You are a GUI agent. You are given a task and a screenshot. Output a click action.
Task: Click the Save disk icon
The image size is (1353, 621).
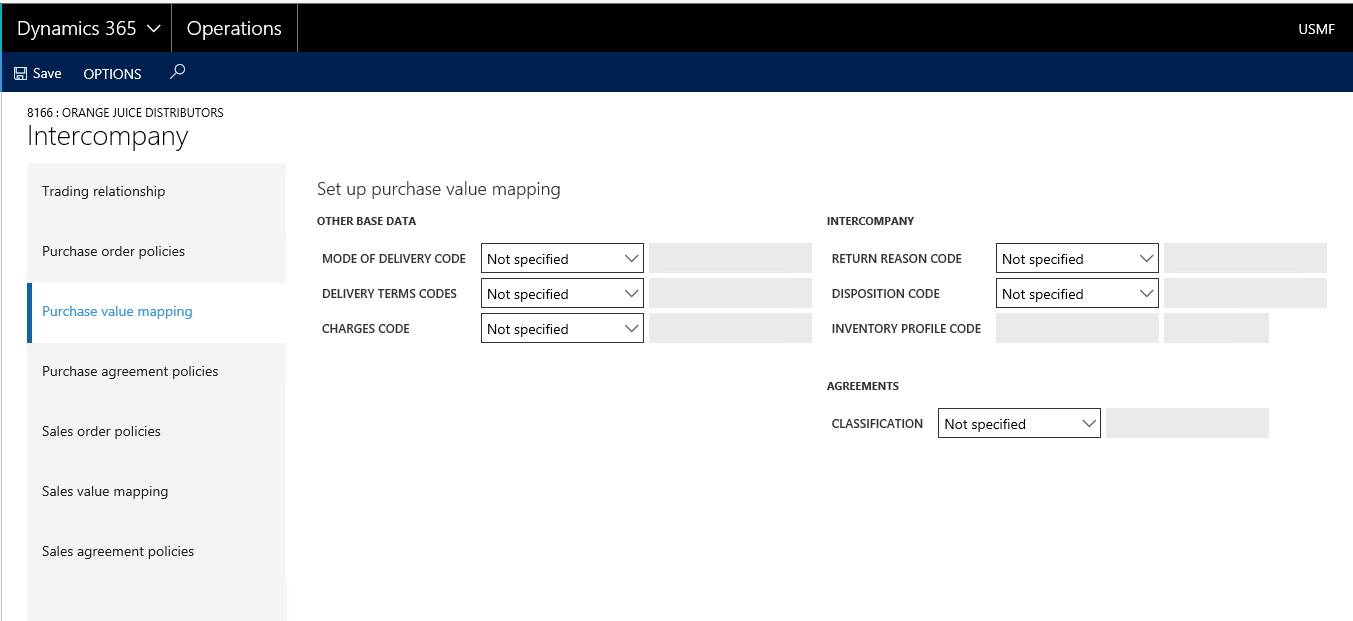point(20,74)
